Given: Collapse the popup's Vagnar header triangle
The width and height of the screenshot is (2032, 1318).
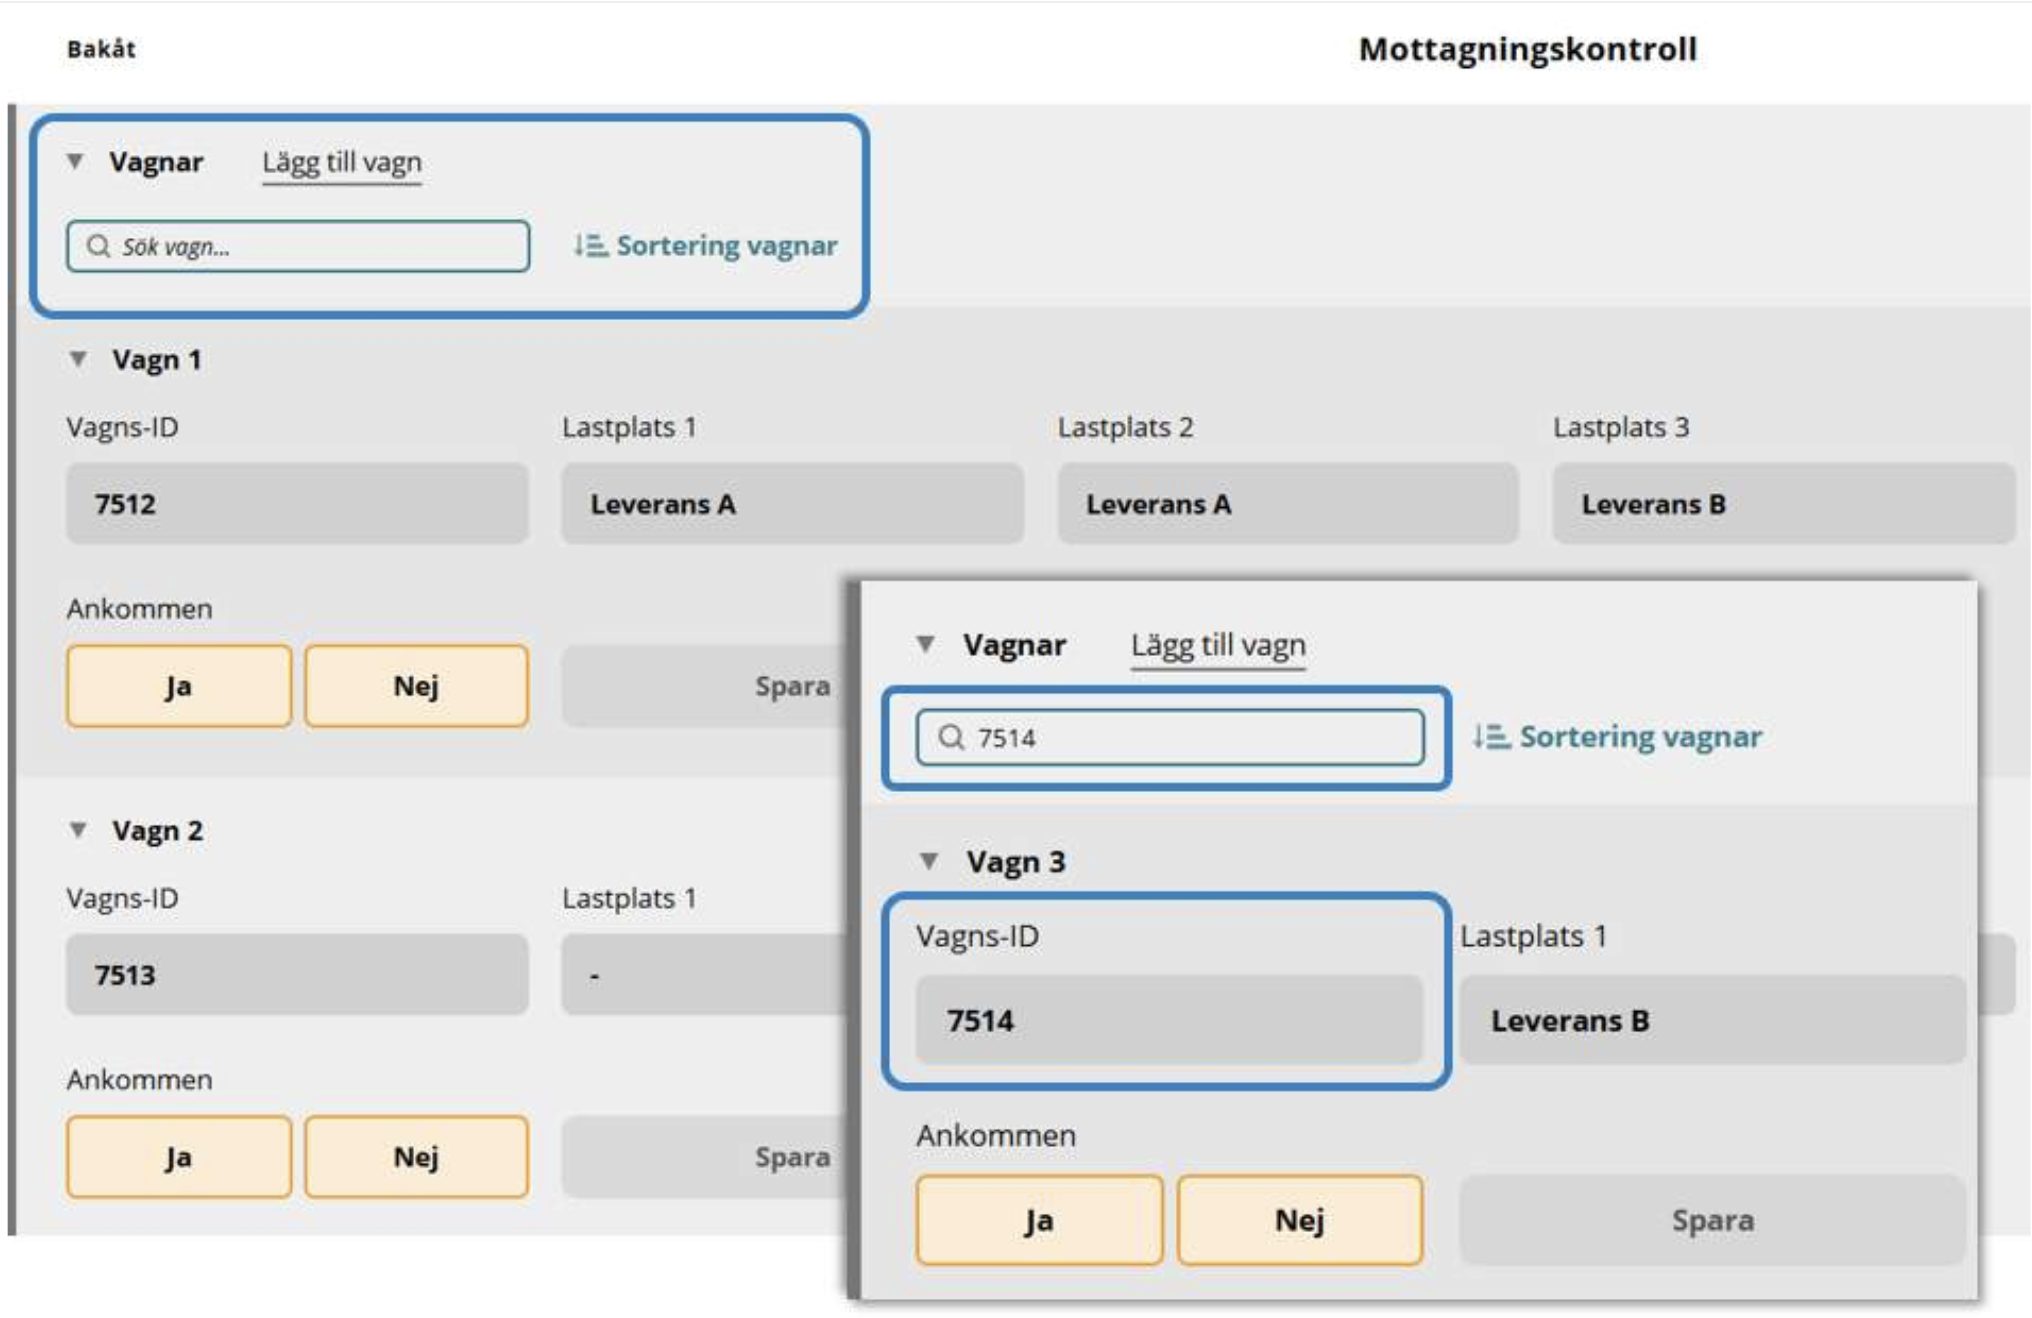Looking at the screenshot, I should tap(926, 644).
